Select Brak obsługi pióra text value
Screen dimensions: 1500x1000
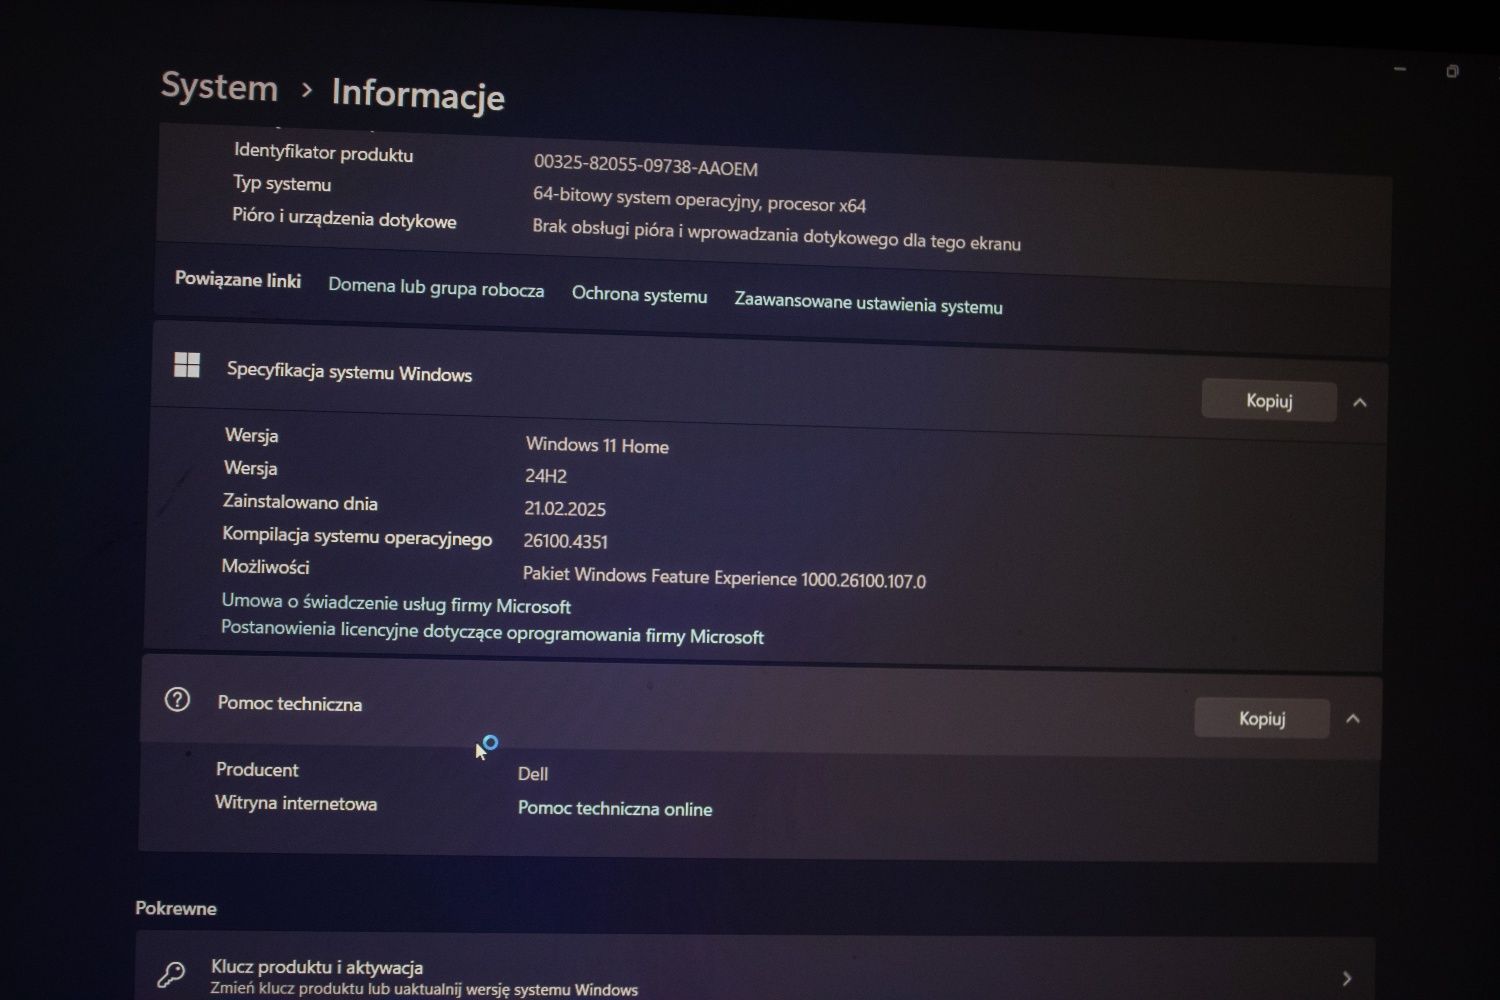[776, 234]
